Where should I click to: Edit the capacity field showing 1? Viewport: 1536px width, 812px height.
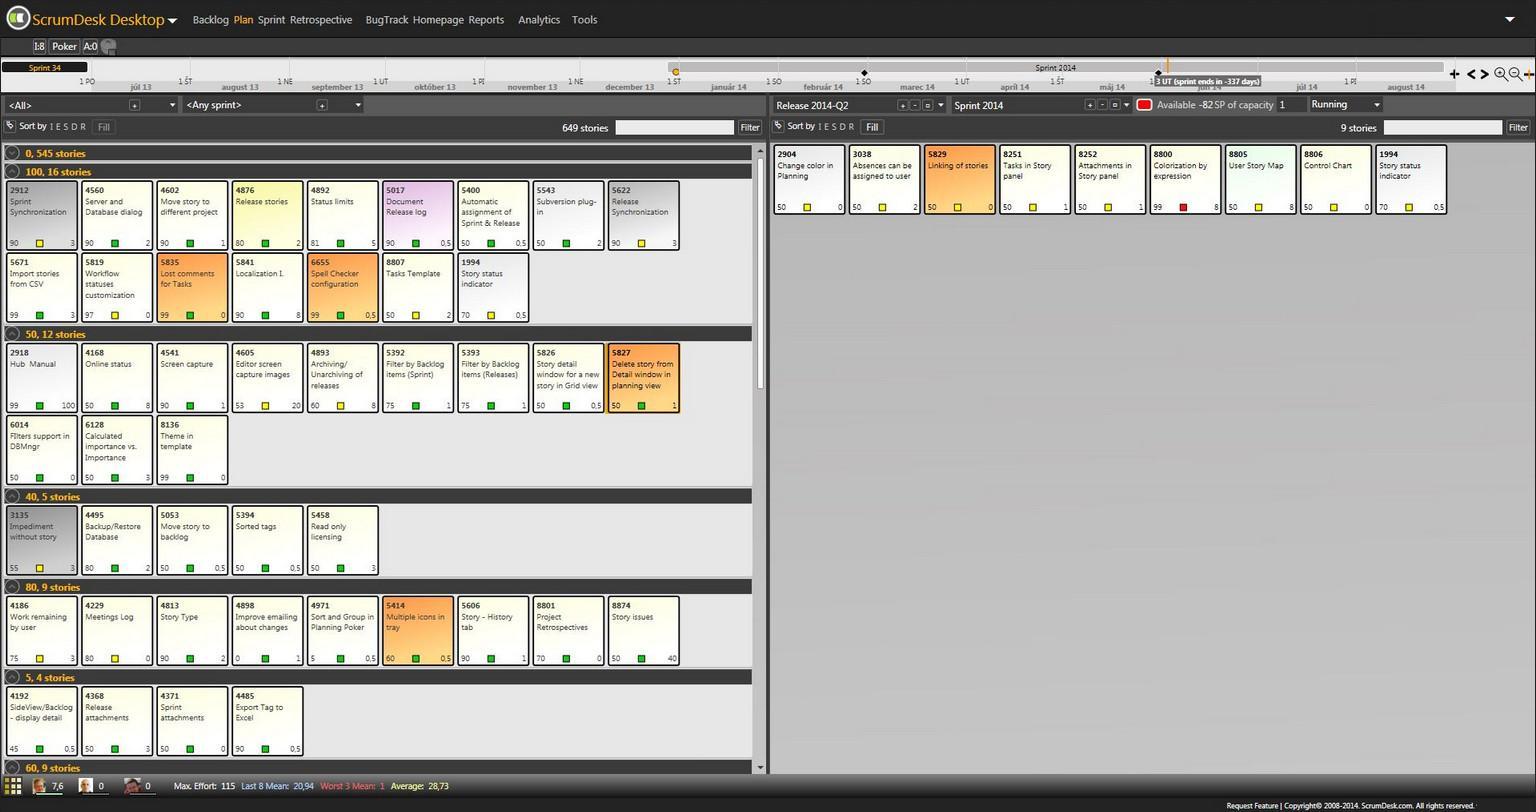1291,105
